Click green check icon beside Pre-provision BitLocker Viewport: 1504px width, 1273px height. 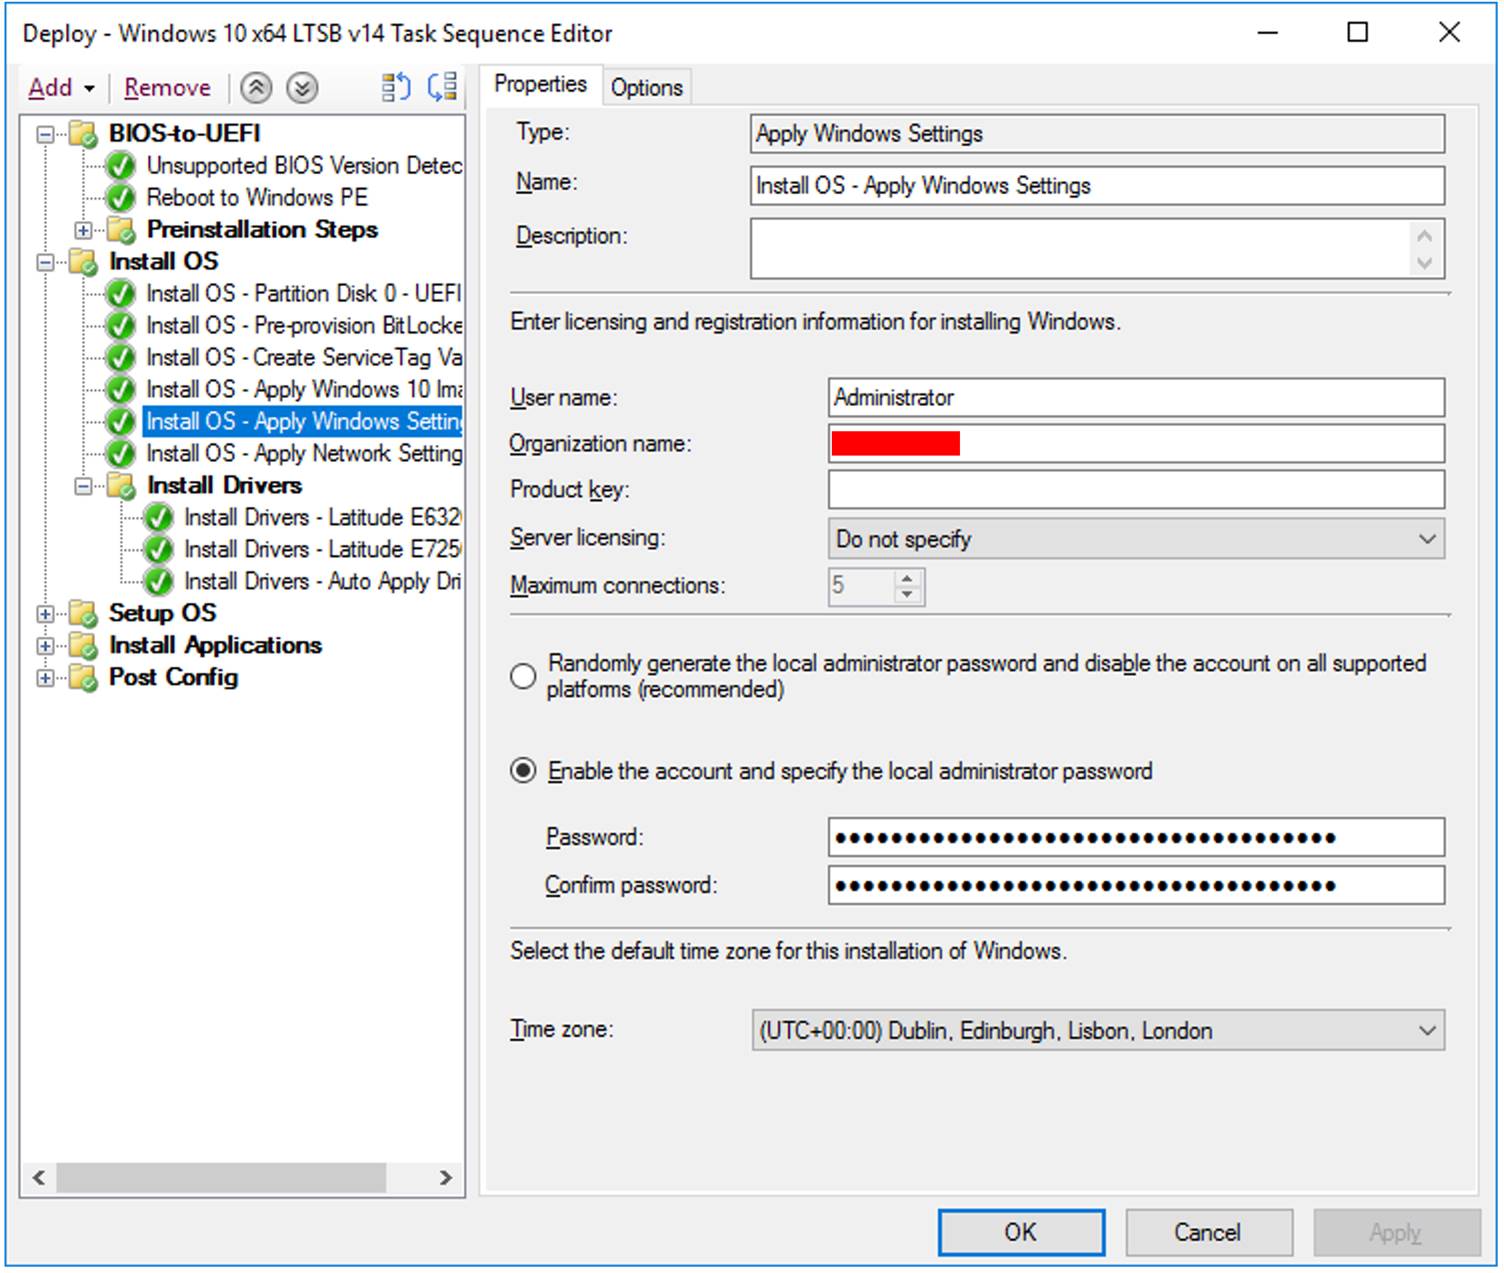[x=121, y=325]
